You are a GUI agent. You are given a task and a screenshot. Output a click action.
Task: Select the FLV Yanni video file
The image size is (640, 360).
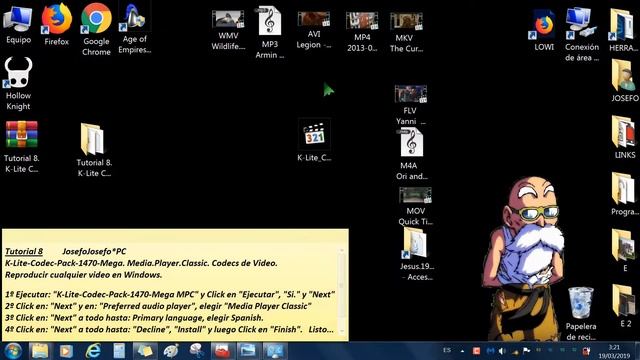[410, 105]
